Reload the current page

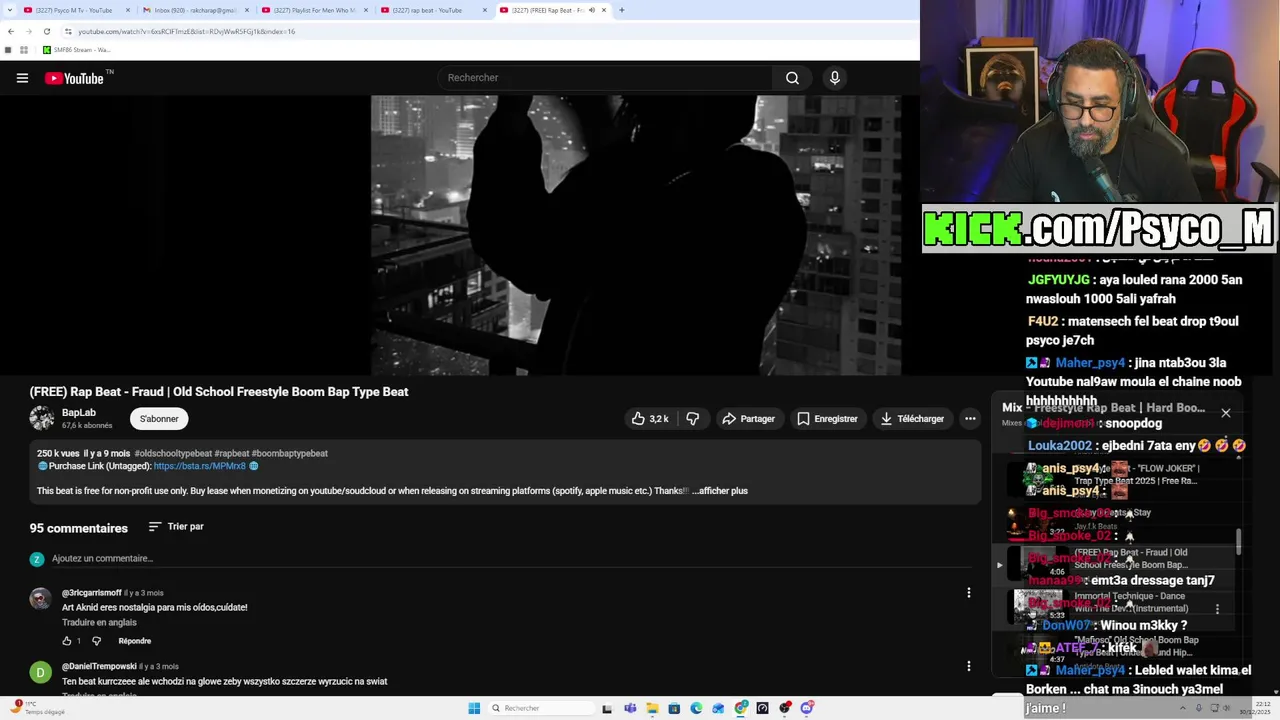(x=46, y=31)
